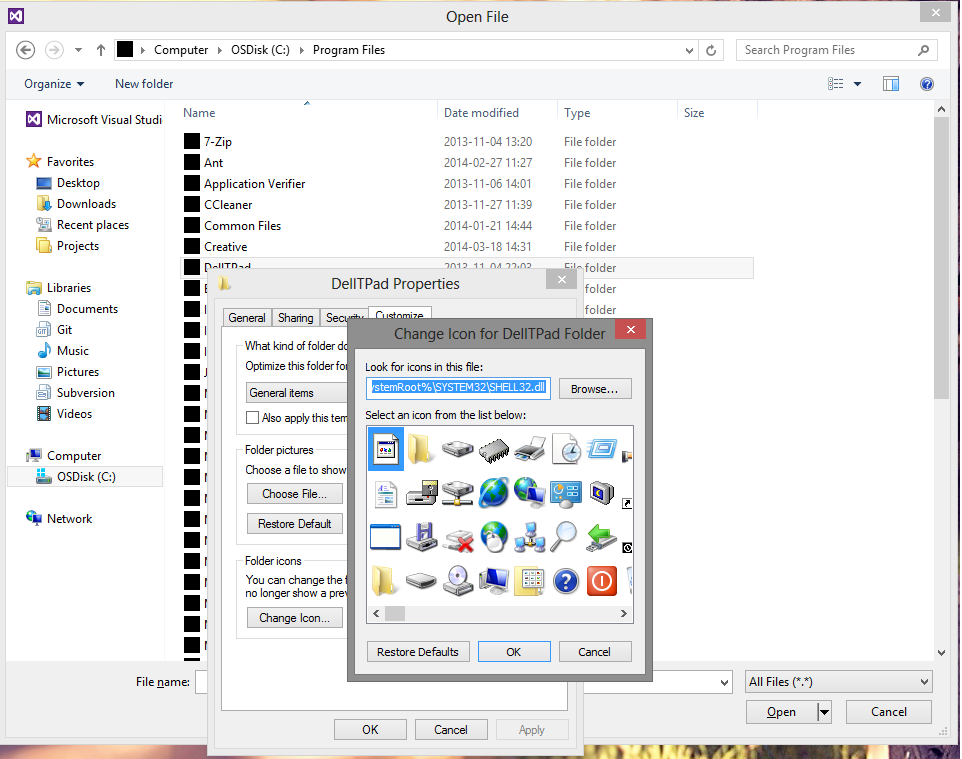Toggle the preview pane in the file dialog

click(889, 83)
